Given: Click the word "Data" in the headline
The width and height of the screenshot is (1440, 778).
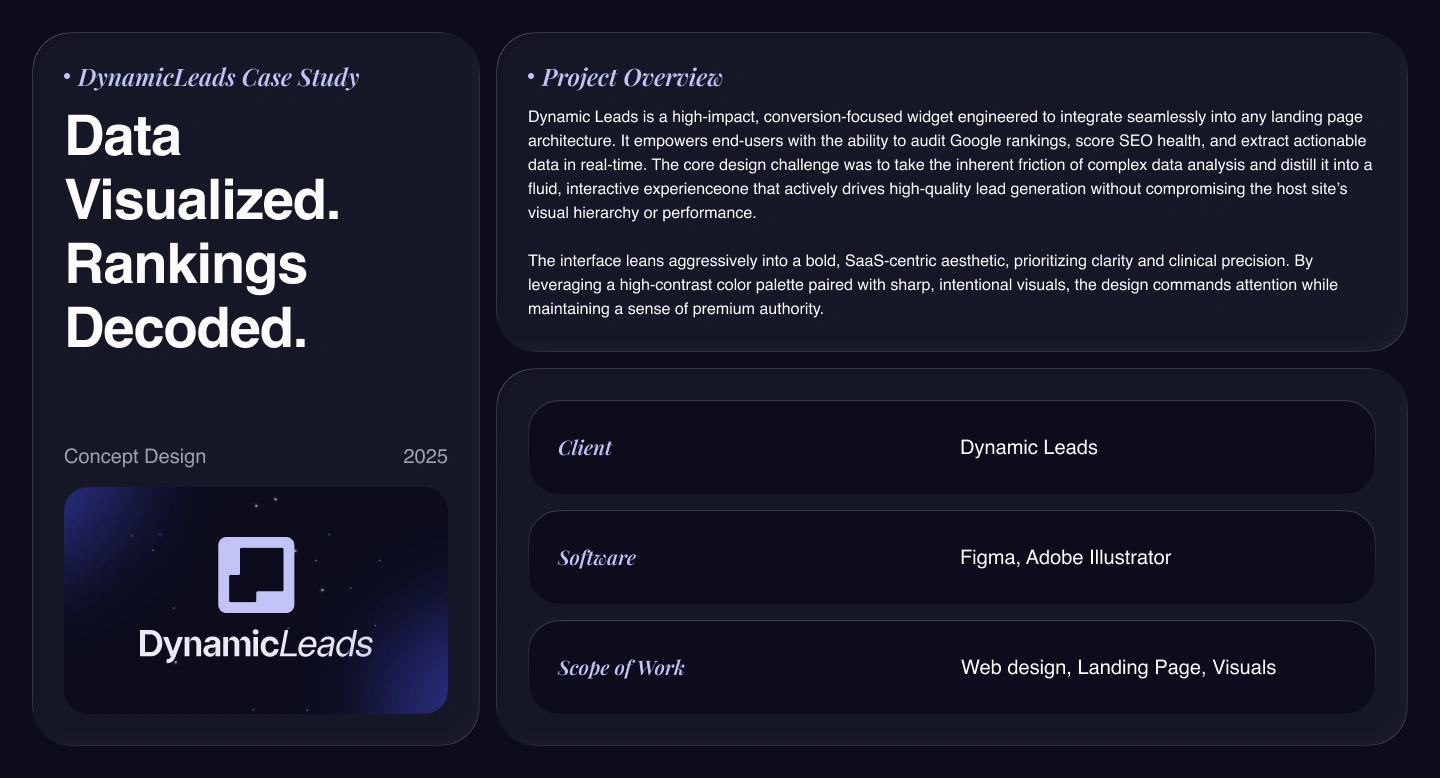Looking at the screenshot, I should (x=123, y=136).
